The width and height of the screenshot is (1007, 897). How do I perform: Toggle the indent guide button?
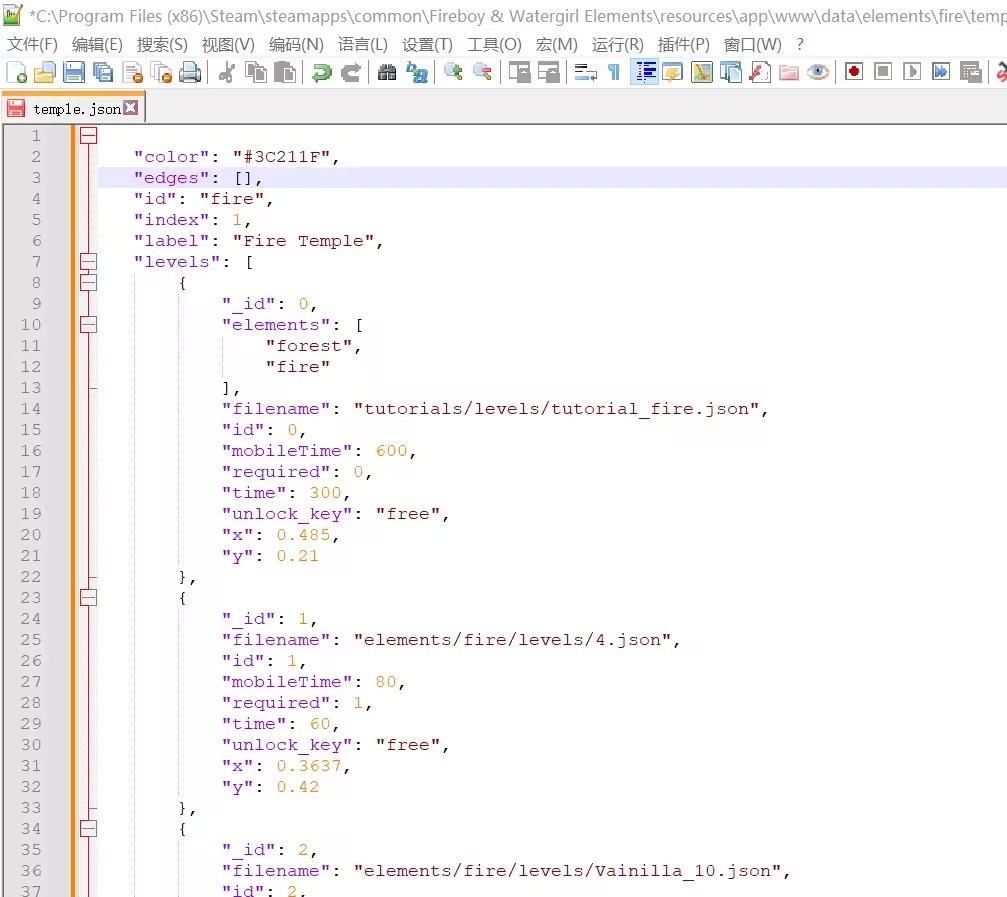[644, 73]
